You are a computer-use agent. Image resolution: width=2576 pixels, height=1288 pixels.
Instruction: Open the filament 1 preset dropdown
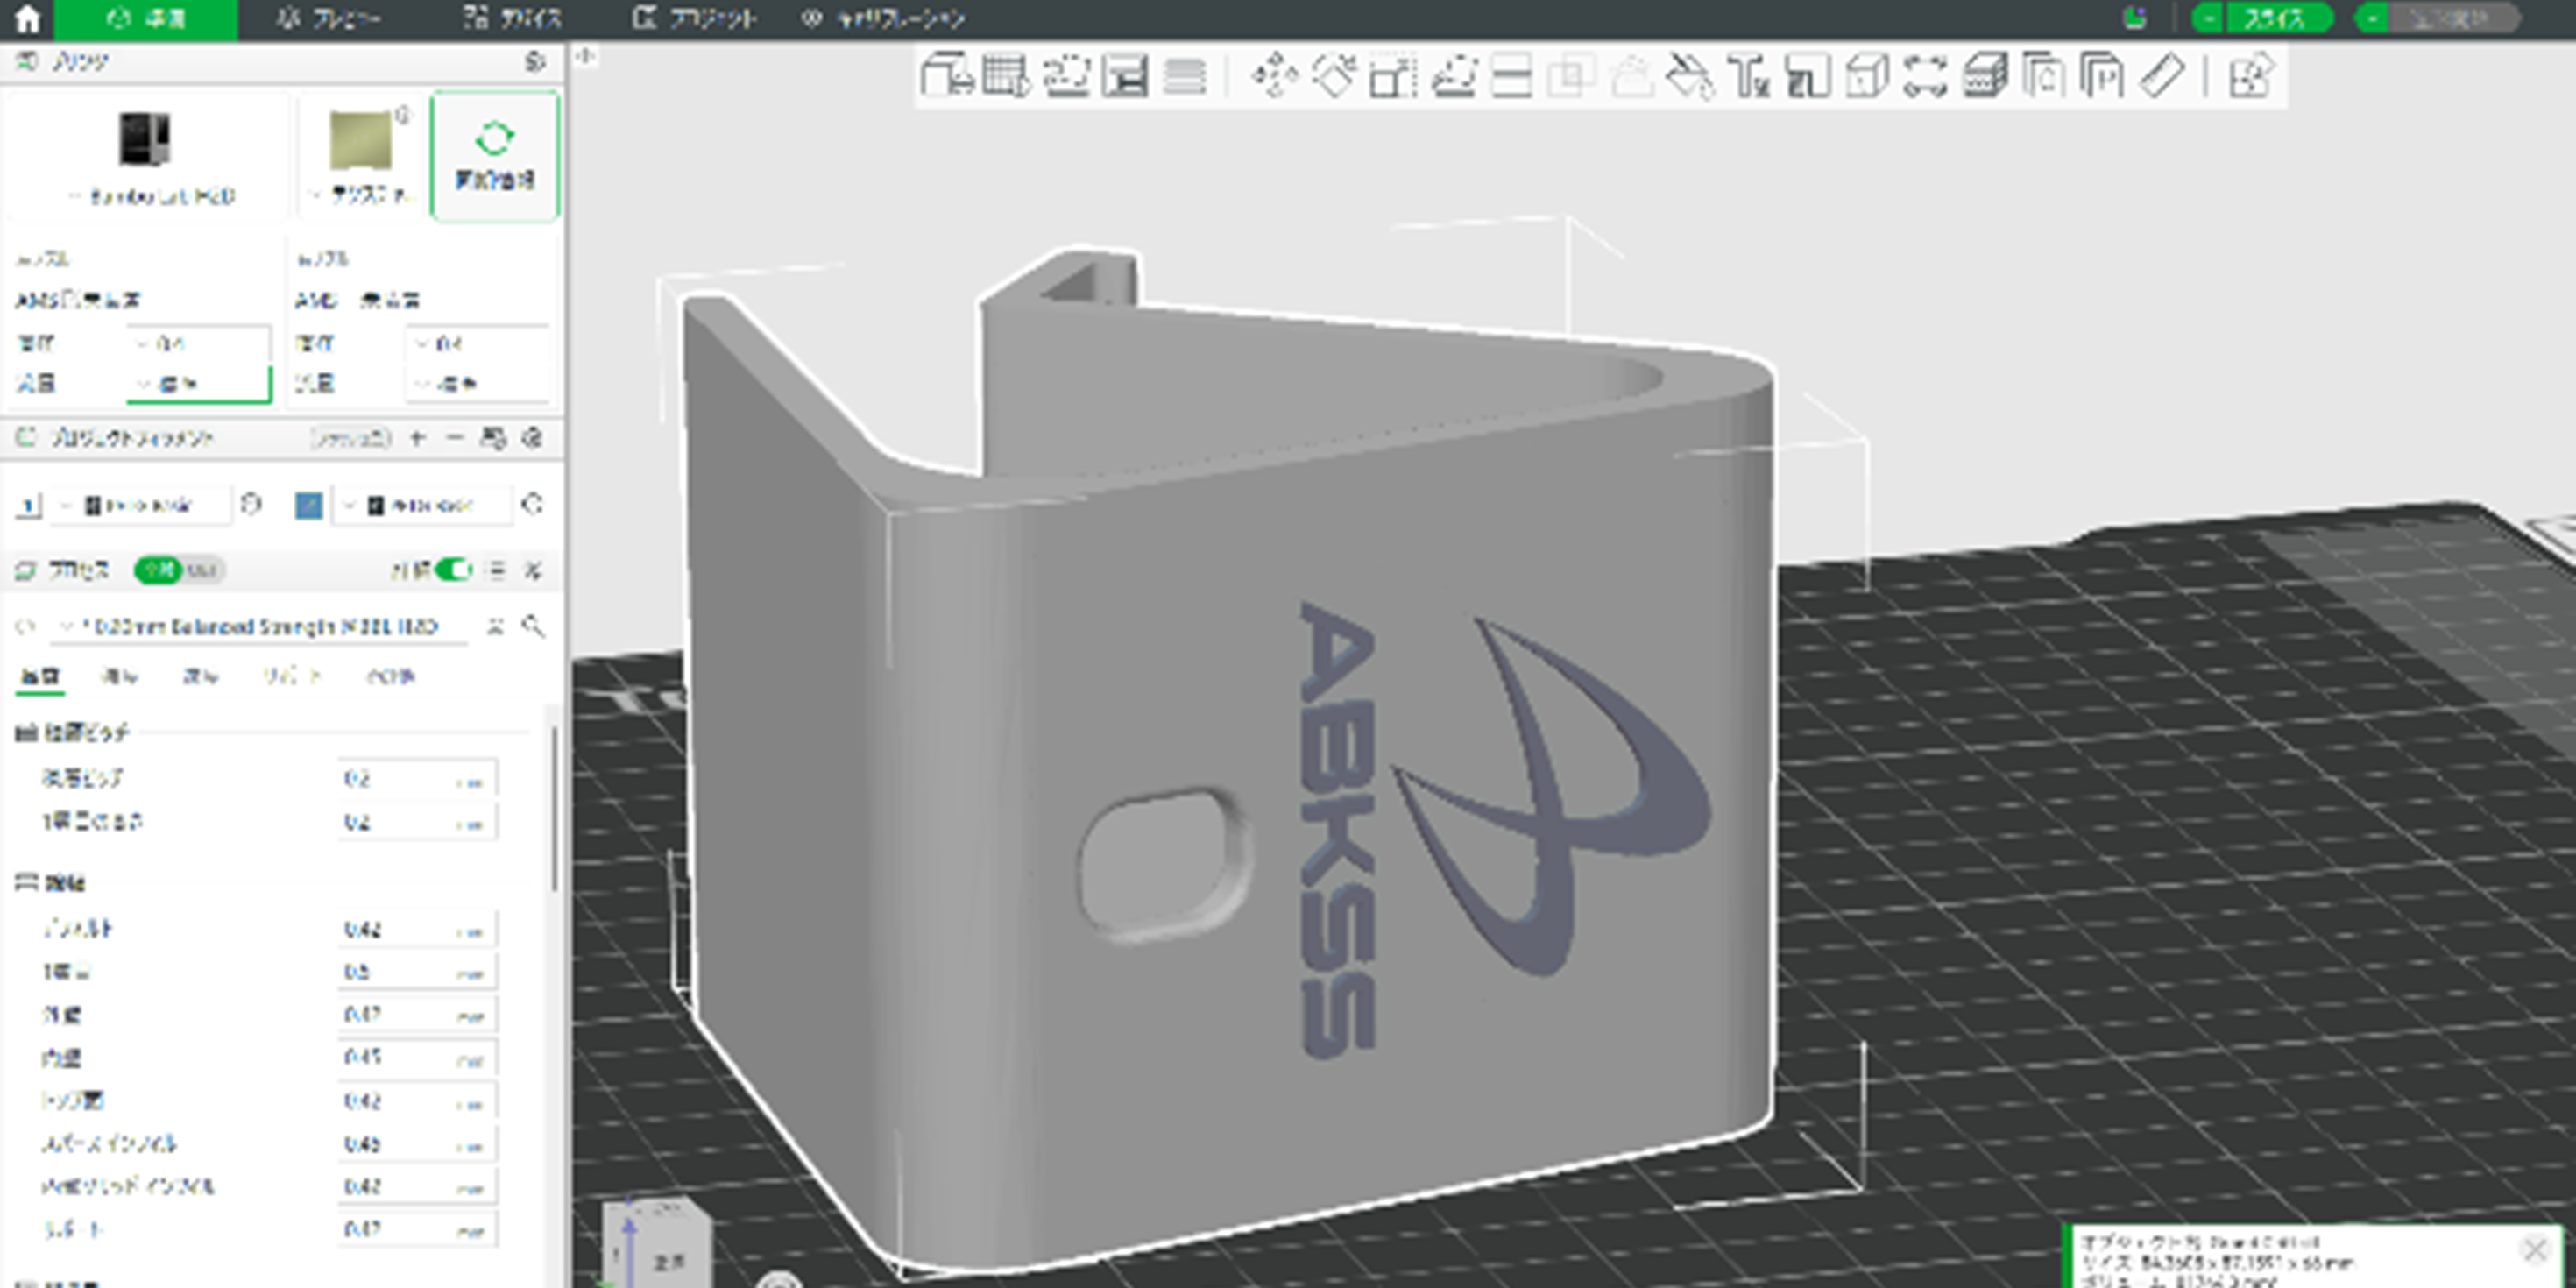click(138, 505)
